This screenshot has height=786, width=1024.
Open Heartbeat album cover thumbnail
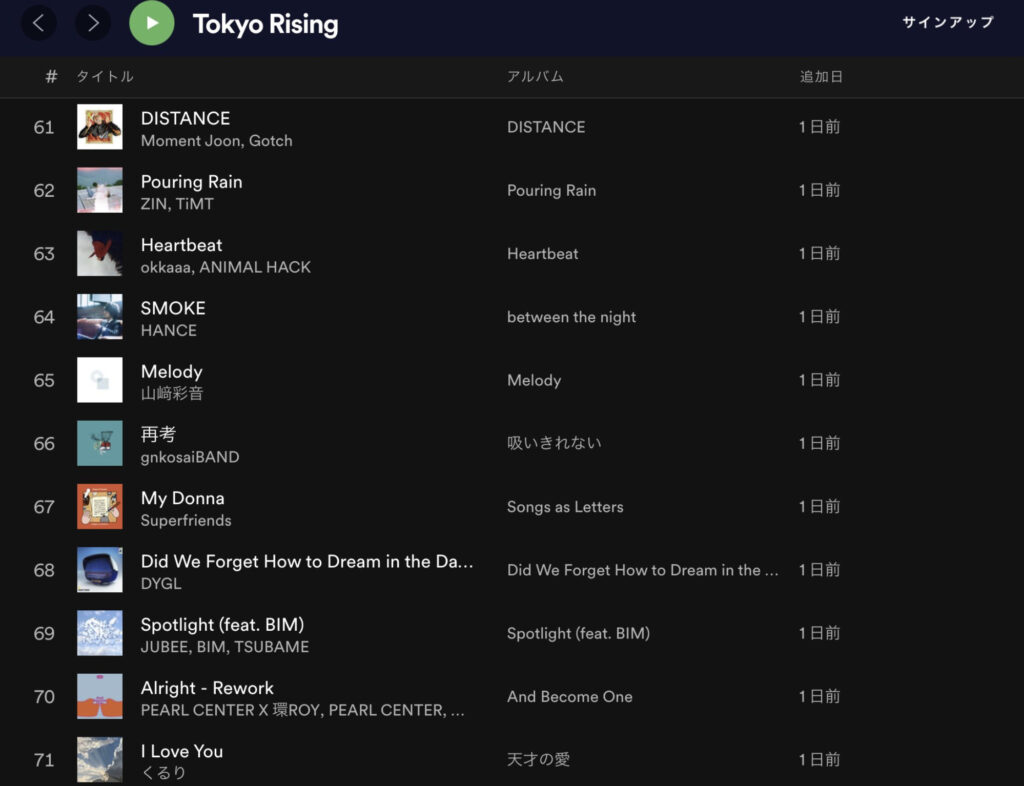(99, 253)
